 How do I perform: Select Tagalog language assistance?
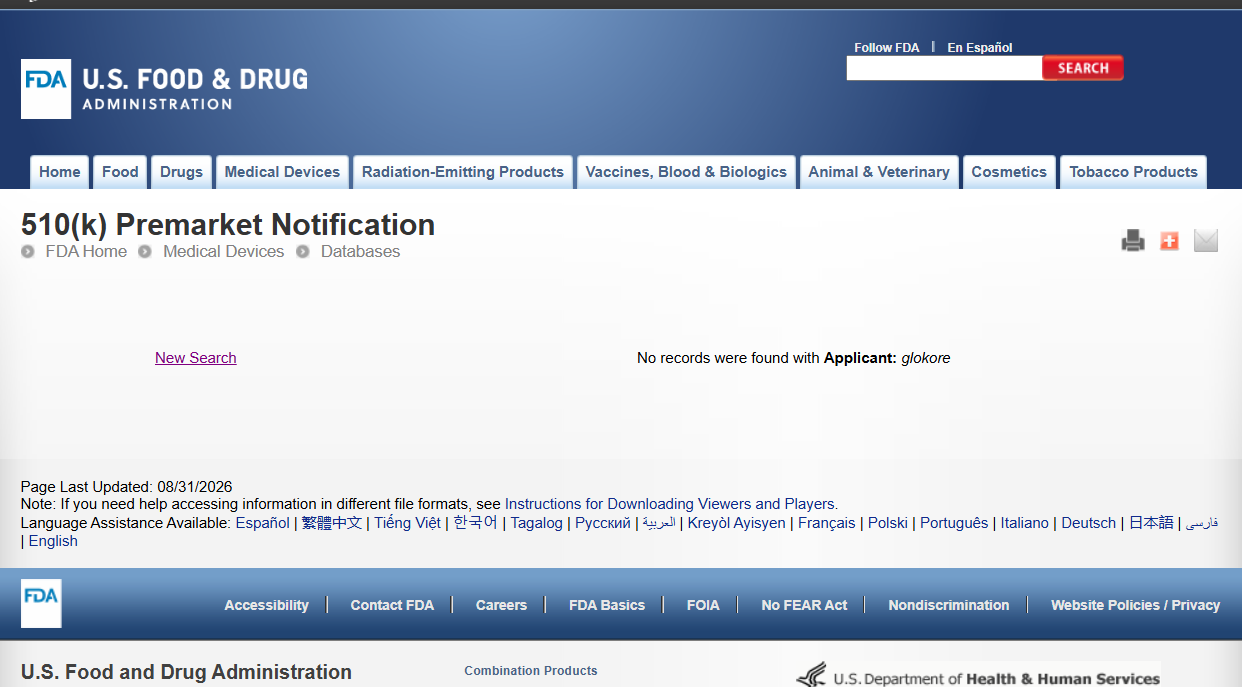(x=537, y=523)
